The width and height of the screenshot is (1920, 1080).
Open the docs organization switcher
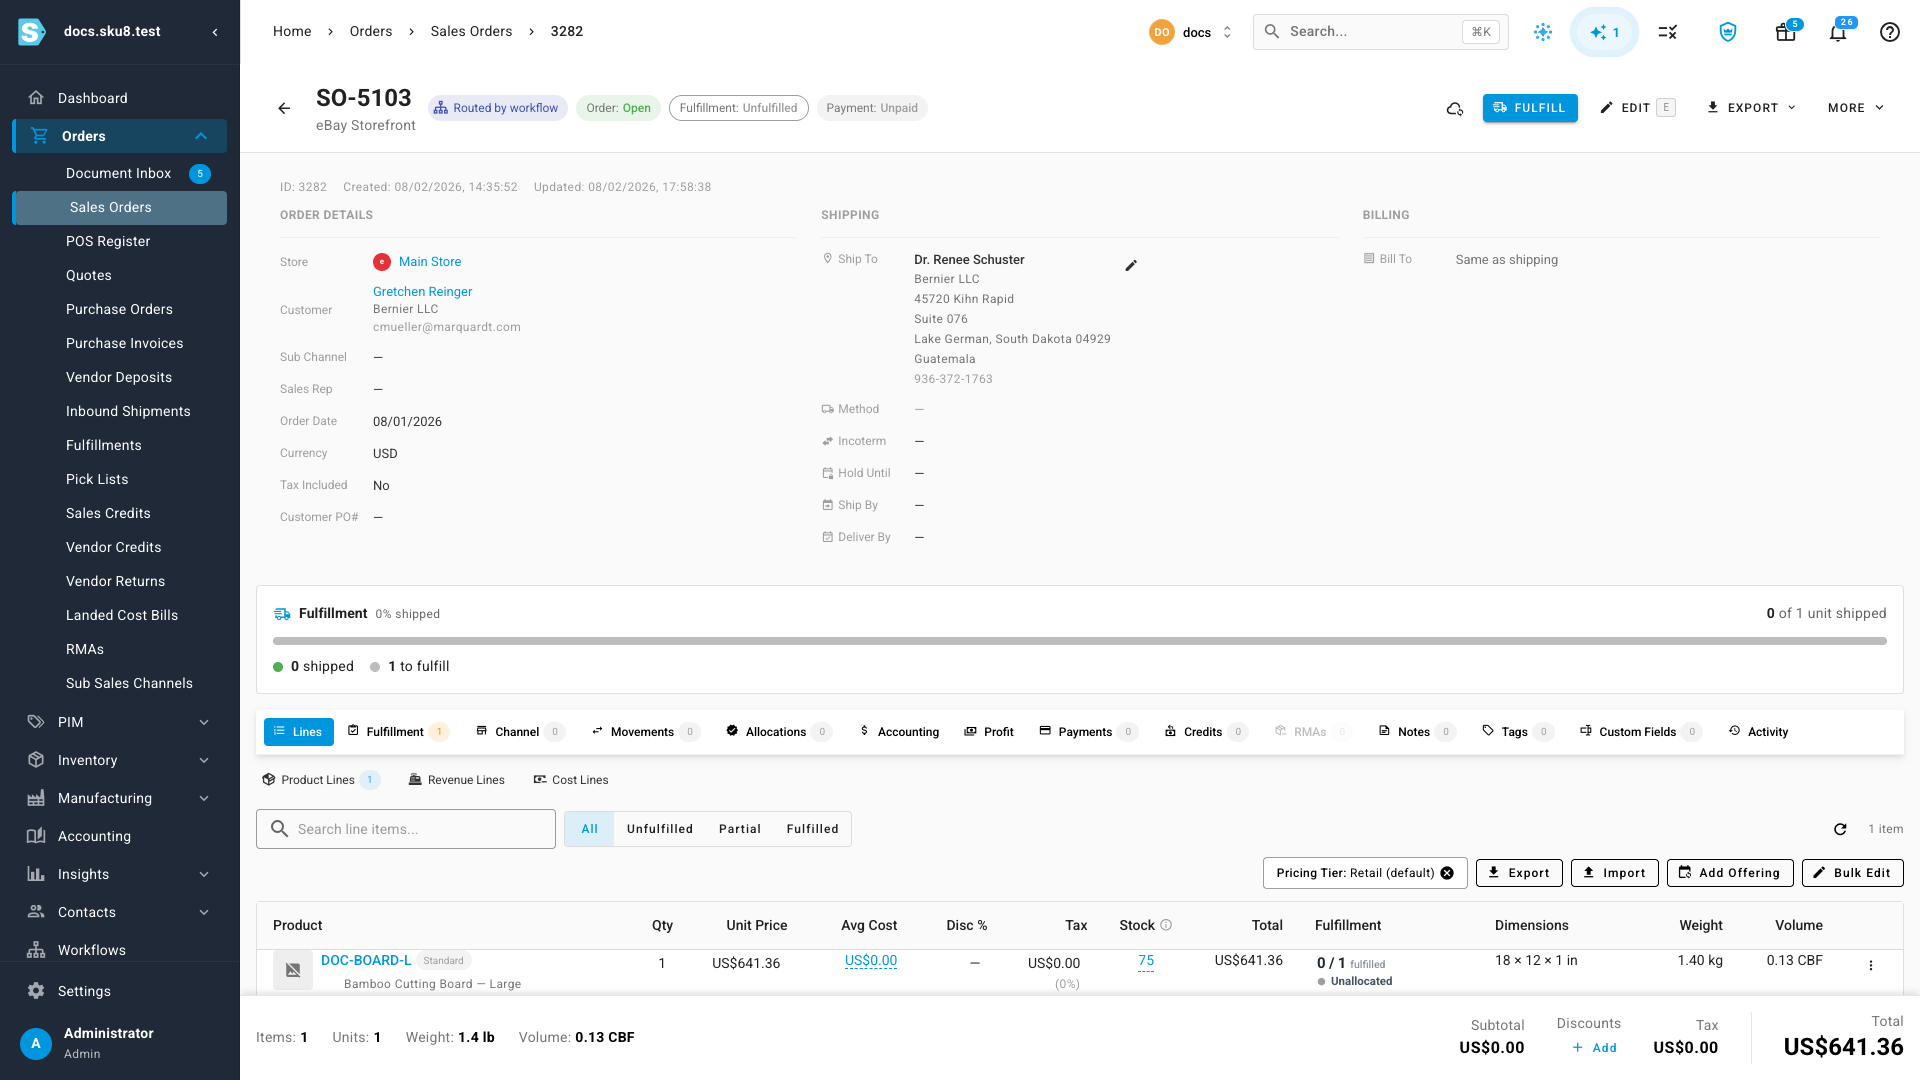[1192, 32]
